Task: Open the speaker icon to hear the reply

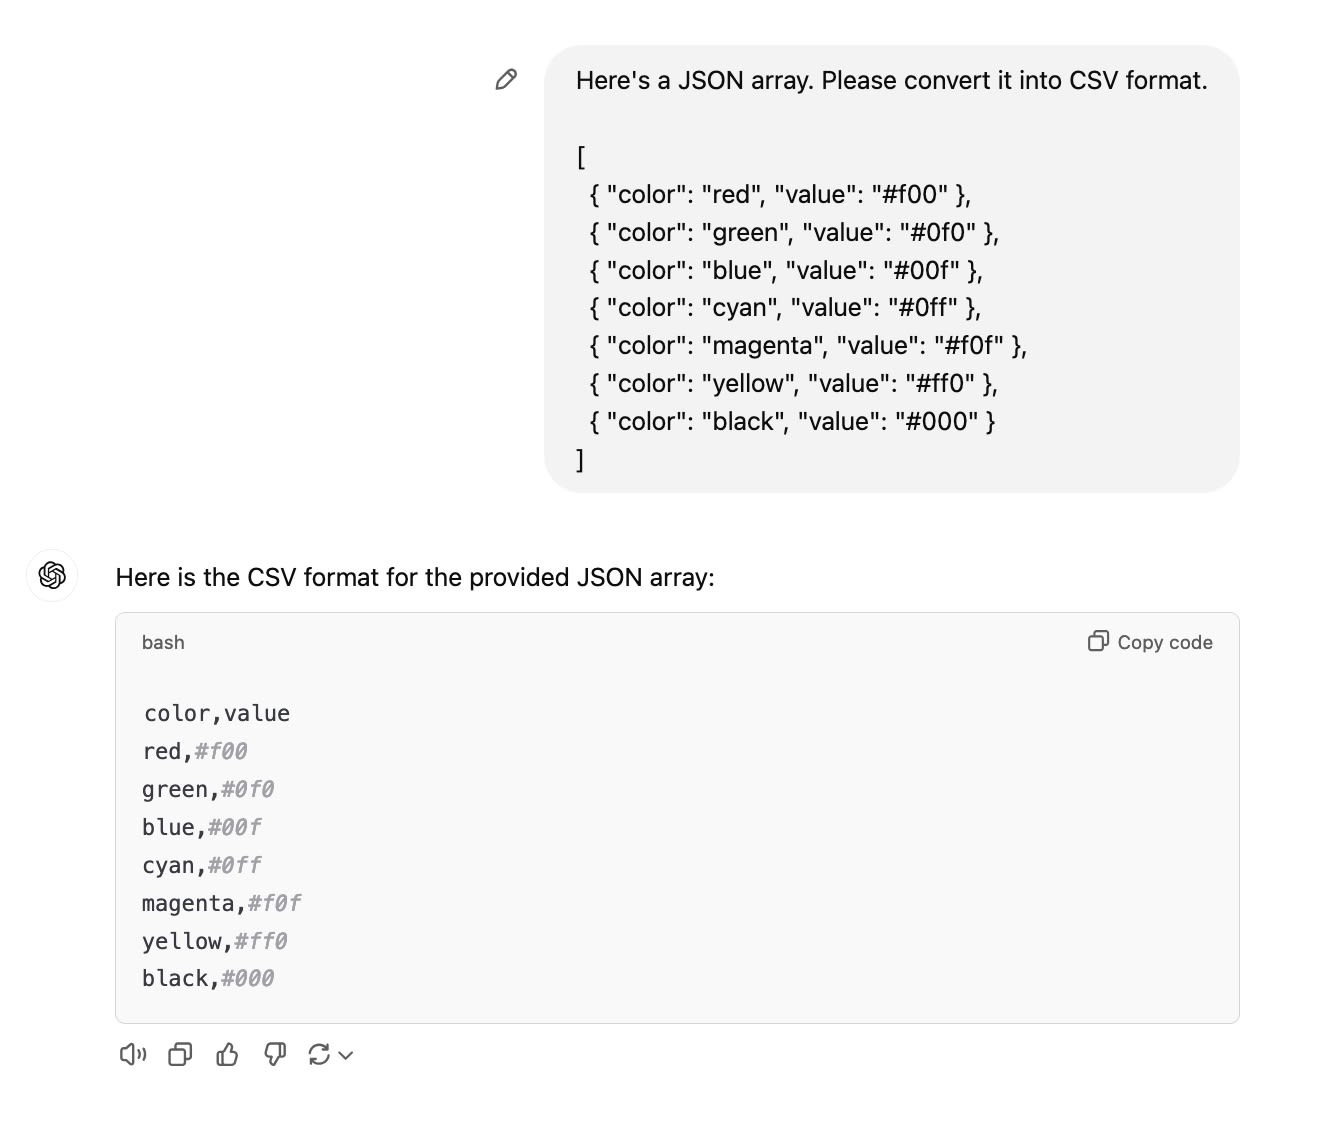Action: click(x=132, y=1054)
